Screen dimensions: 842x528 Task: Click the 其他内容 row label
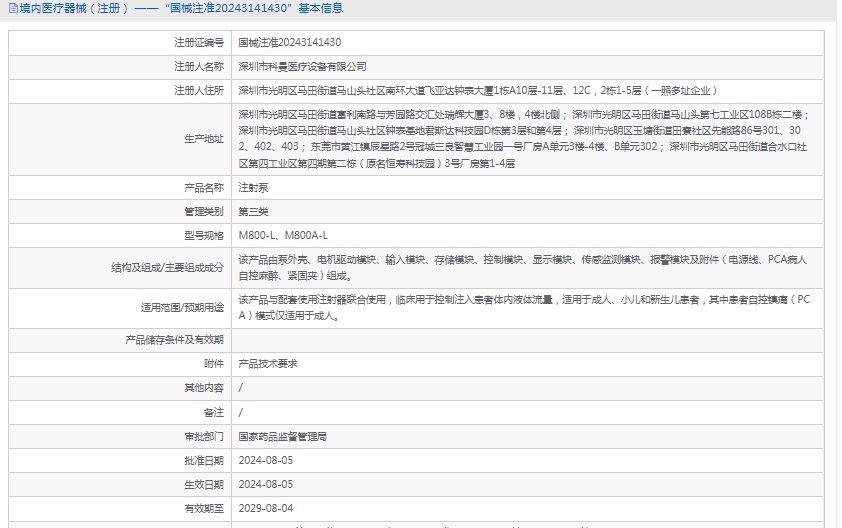coord(204,388)
